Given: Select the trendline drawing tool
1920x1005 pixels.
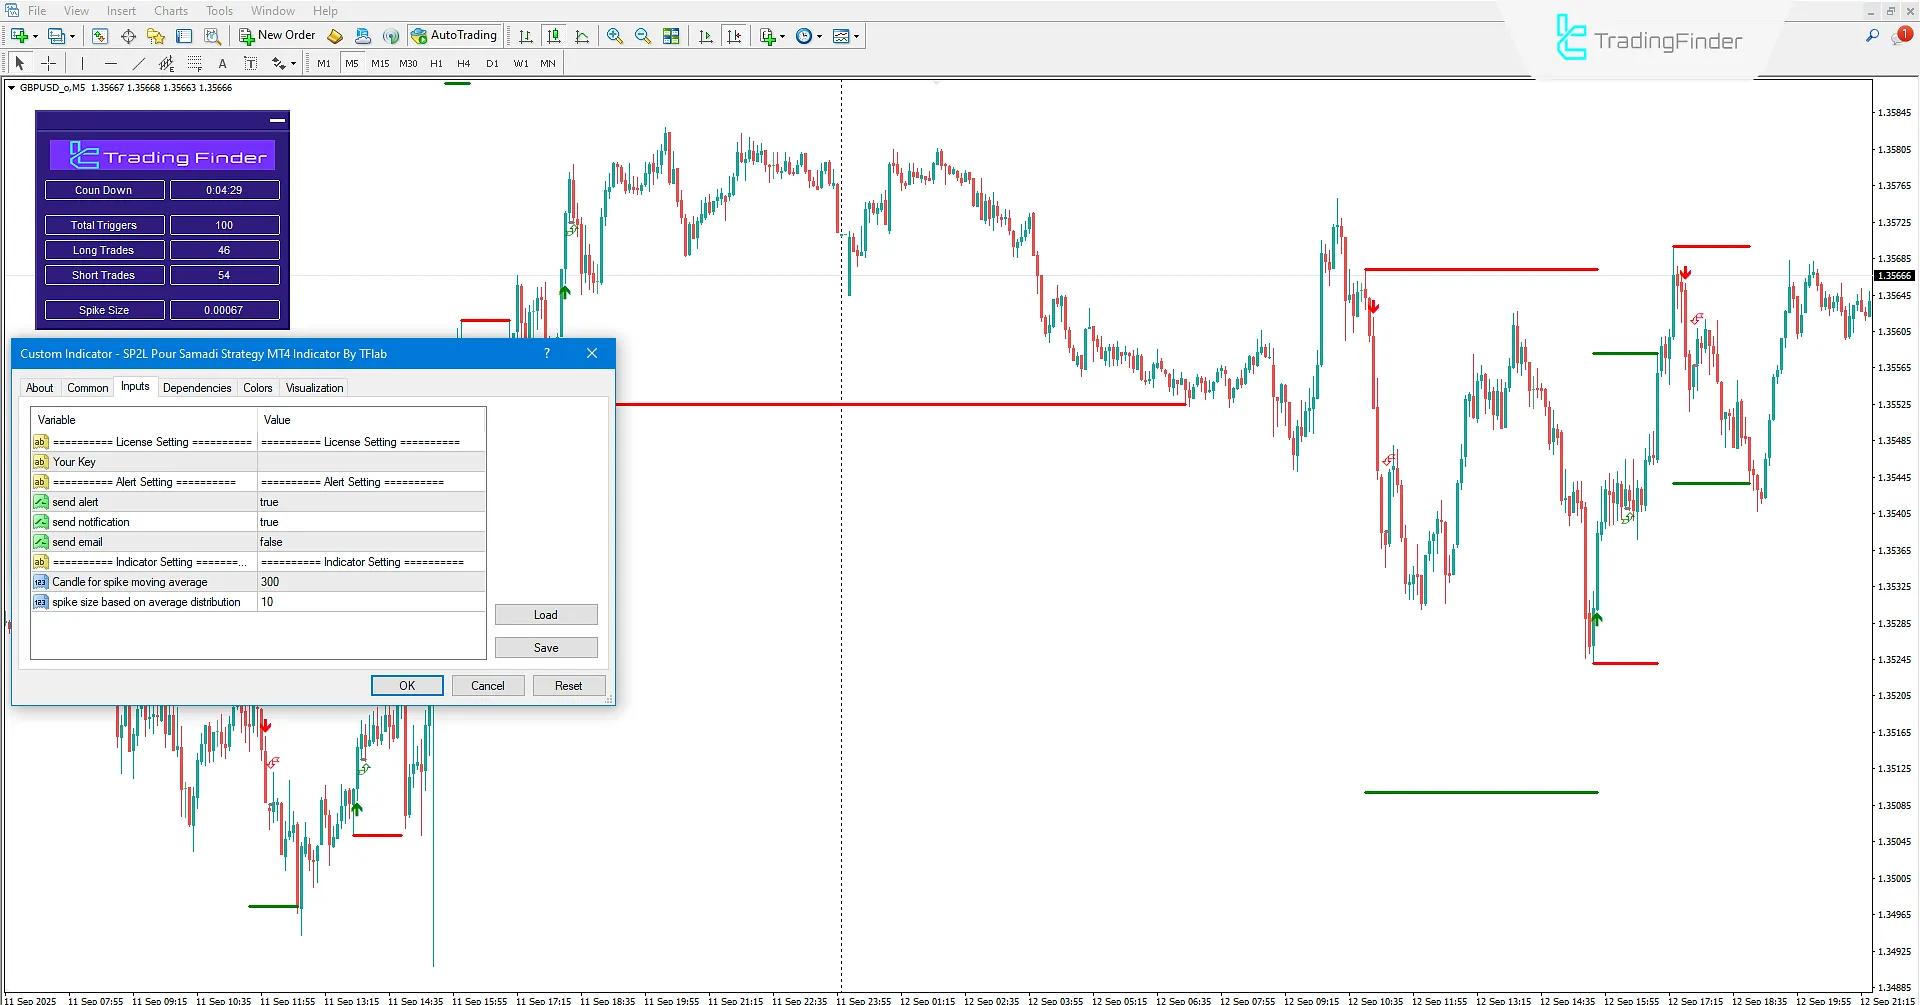Looking at the screenshot, I should (x=139, y=63).
